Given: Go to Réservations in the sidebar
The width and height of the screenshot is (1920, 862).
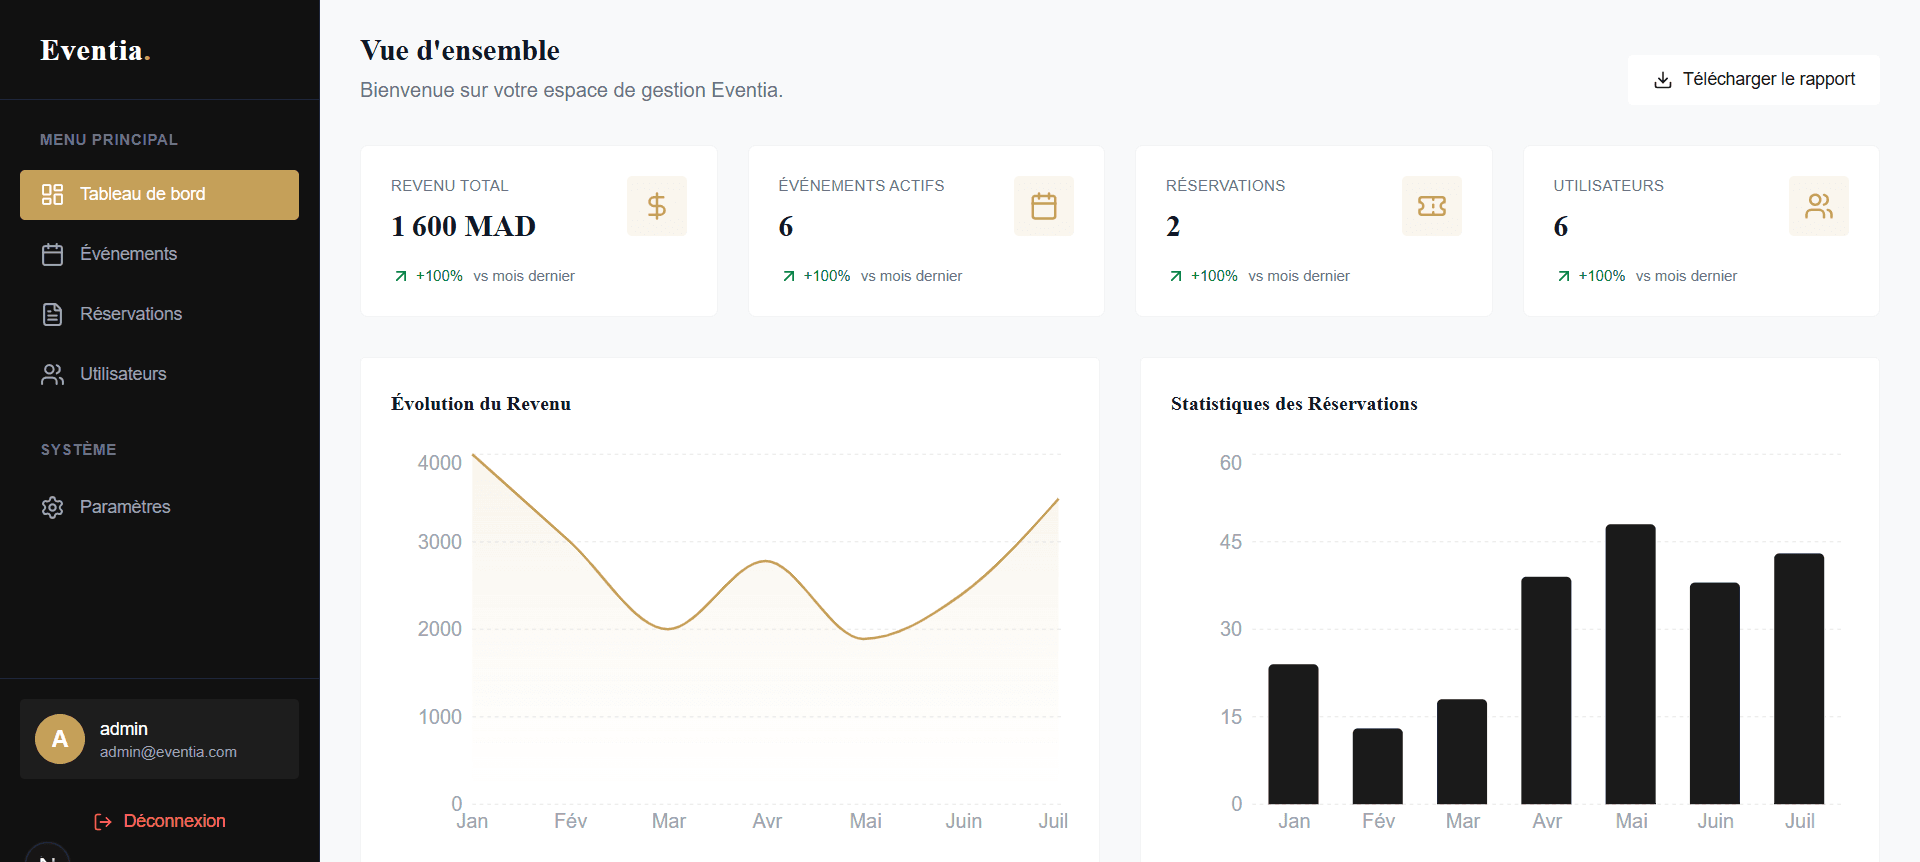Looking at the screenshot, I should coord(159,314).
